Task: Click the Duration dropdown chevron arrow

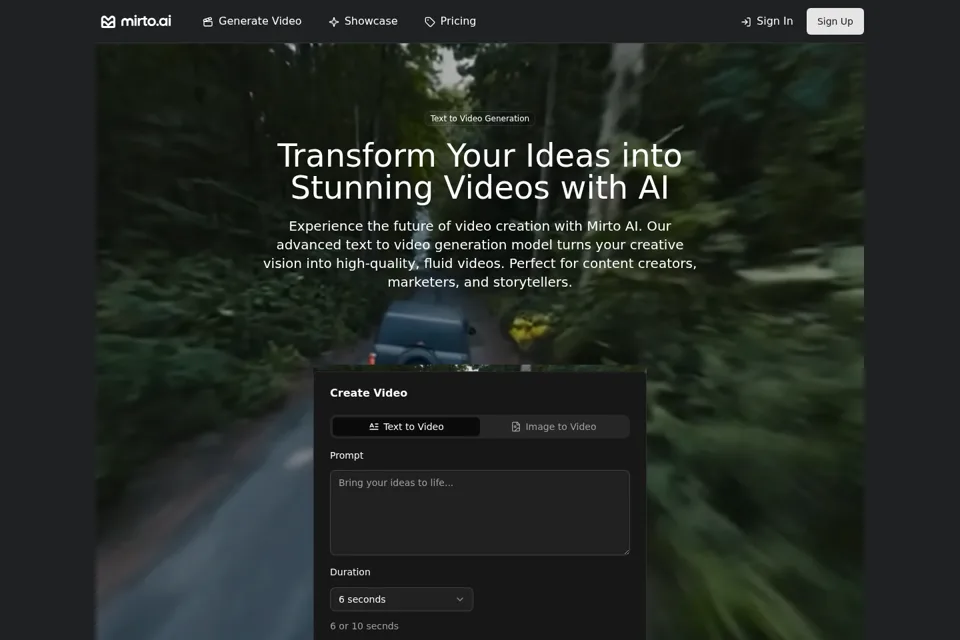Action: [460, 600]
